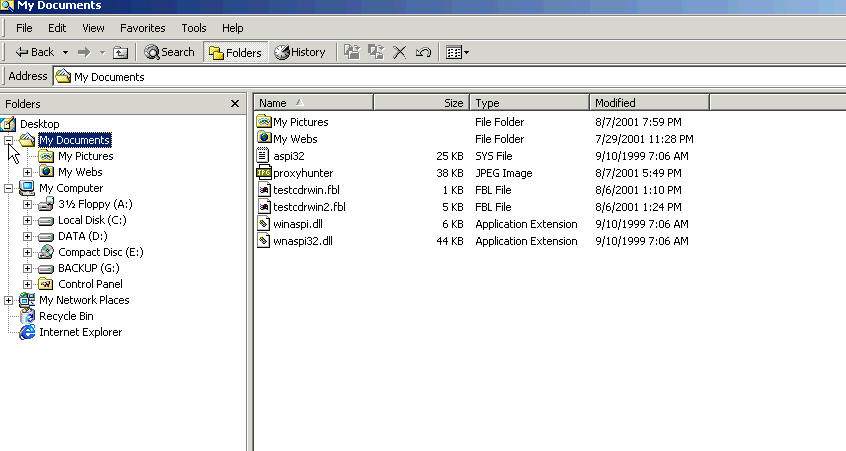Click the 3½ Floppy (A:) drive icon
The height and width of the screenshot is (451, 846).
click(x=46, y=204)
